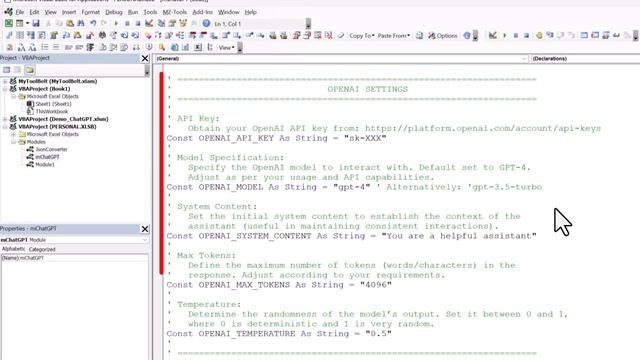The width and height of the screenshot is (640, 360).
Task: Open the Insert menu
Action: tap(69, 12)
